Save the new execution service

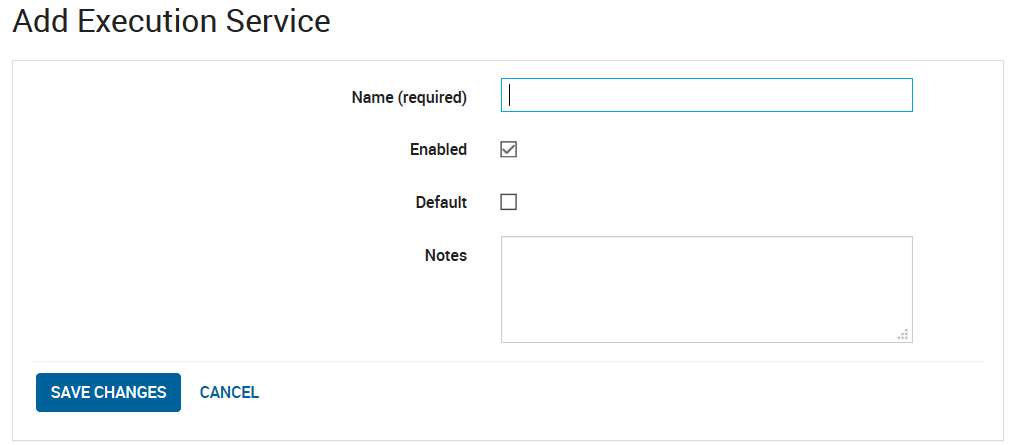[108, 392]
